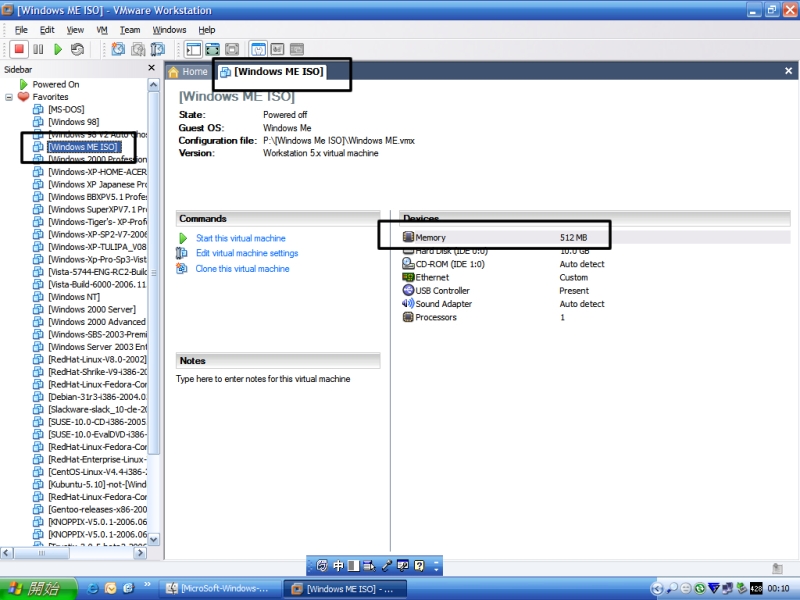Select [MS-DOS] in the Favorites list

click(x=66, y=109)
